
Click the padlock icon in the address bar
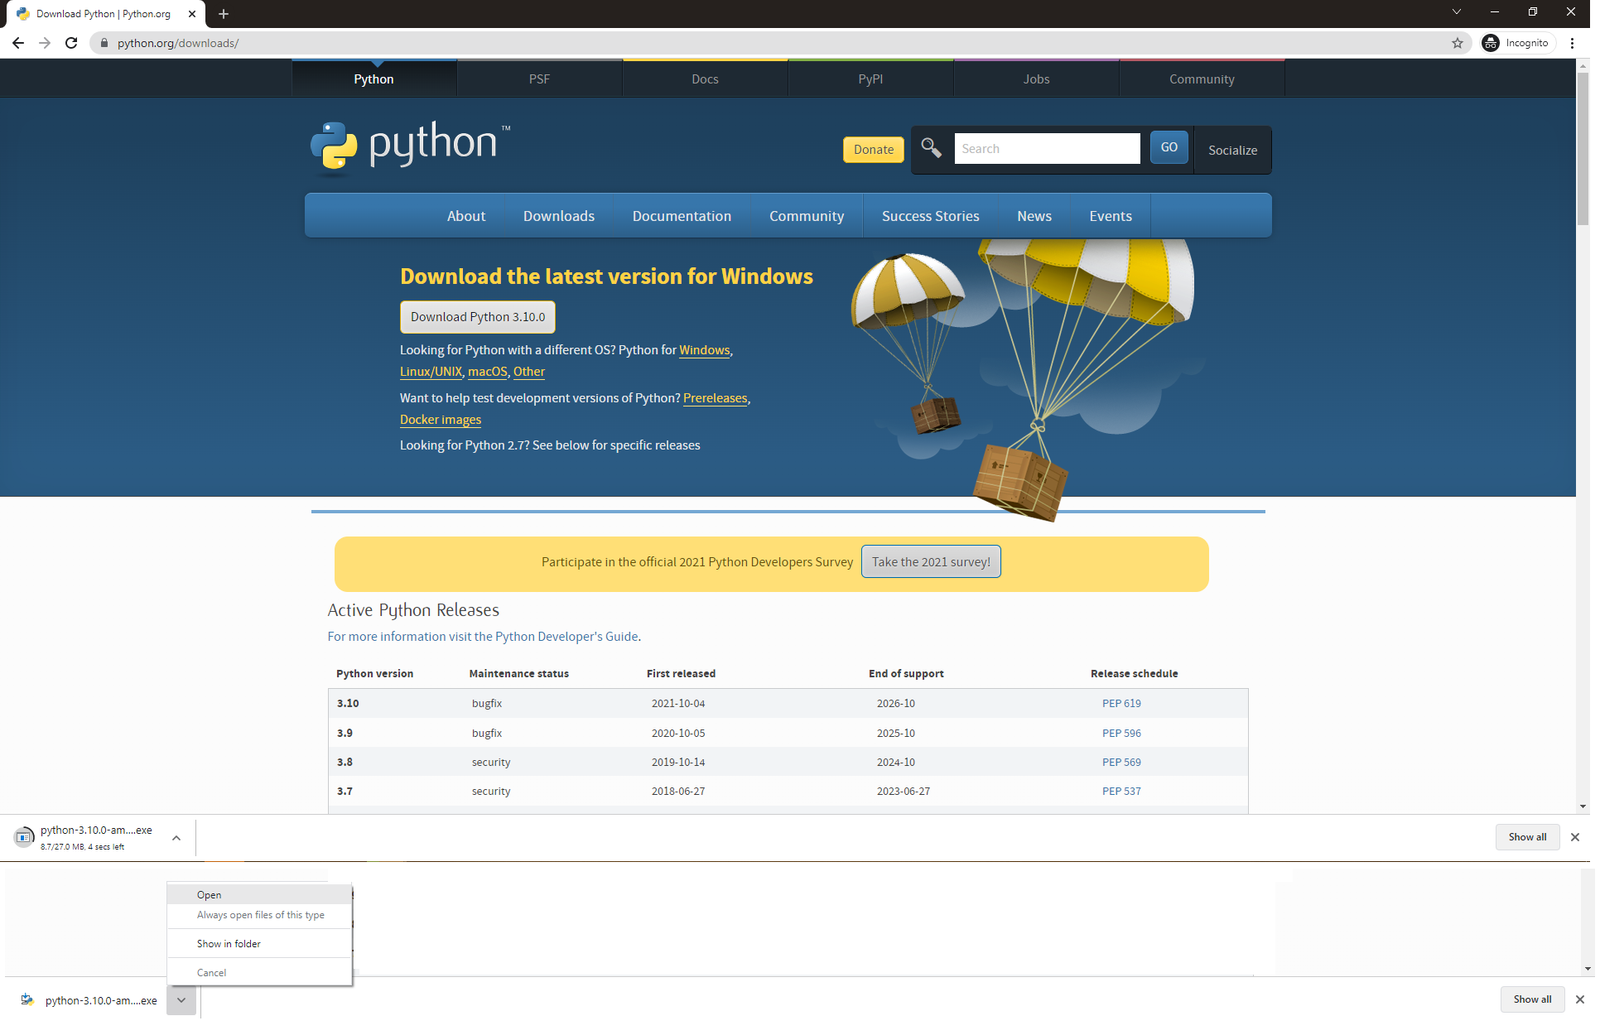(x=103, y=43)
